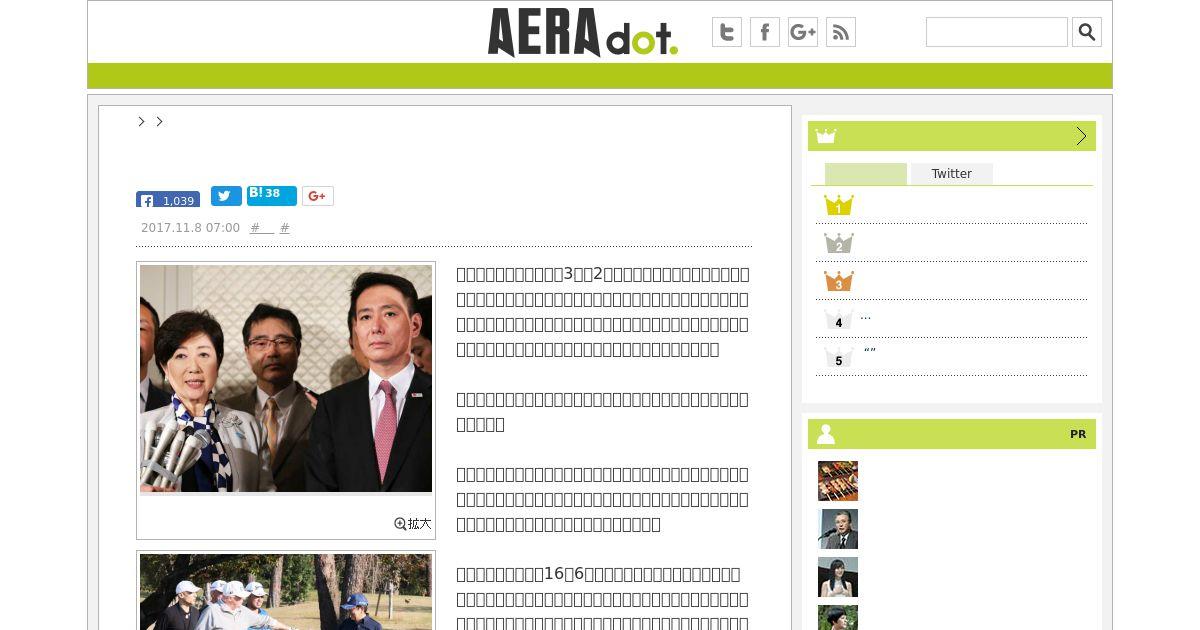The height and width of the screenshot is (630, 1200).
Task: Bookmark article with Hatena B! 38 button
Action: coord(272,196)
